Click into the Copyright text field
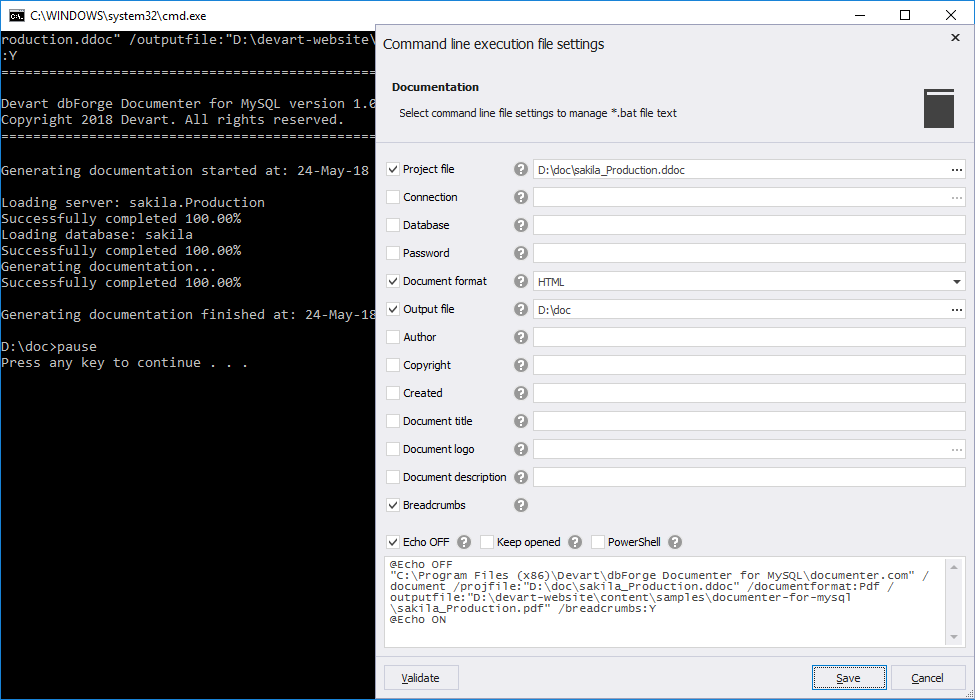 tap(749, 366)
